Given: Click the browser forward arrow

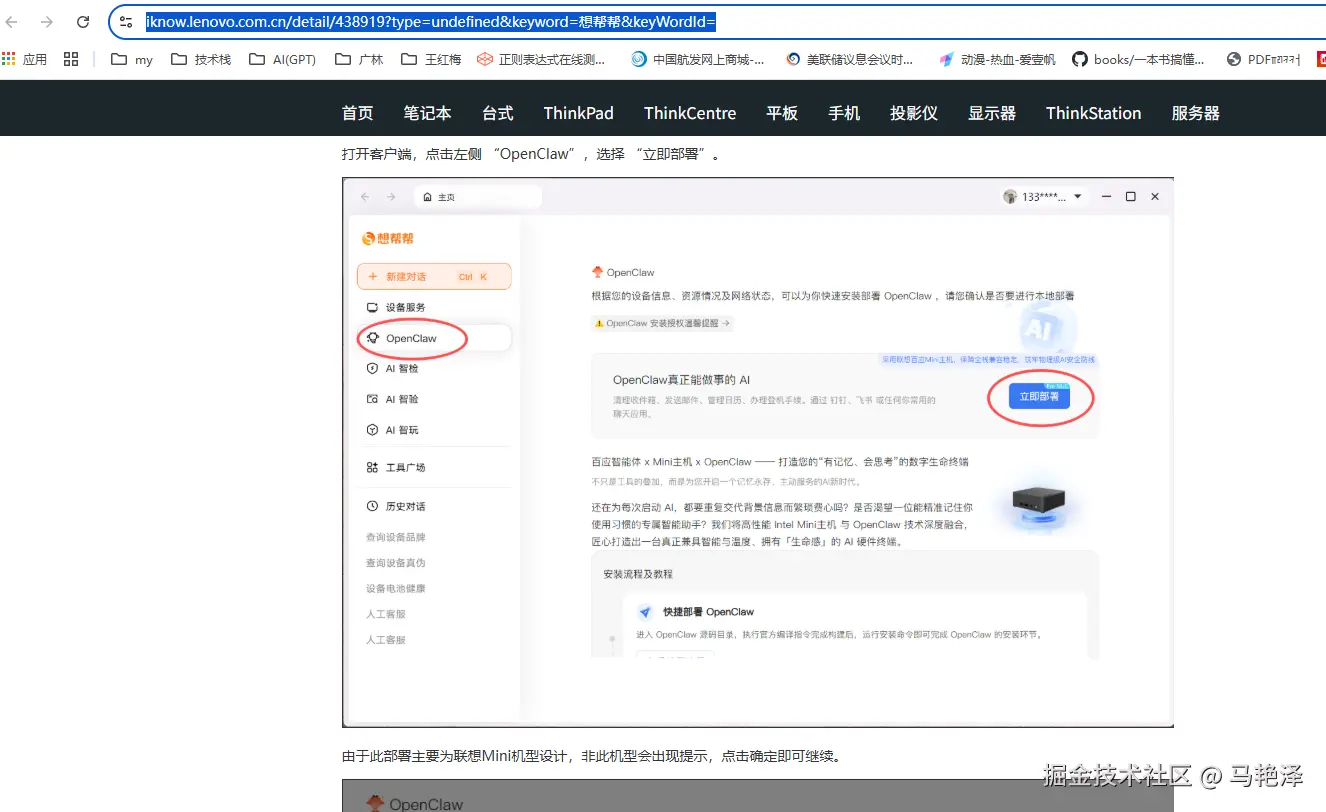Looking at the screenshot, I should 47,22.
